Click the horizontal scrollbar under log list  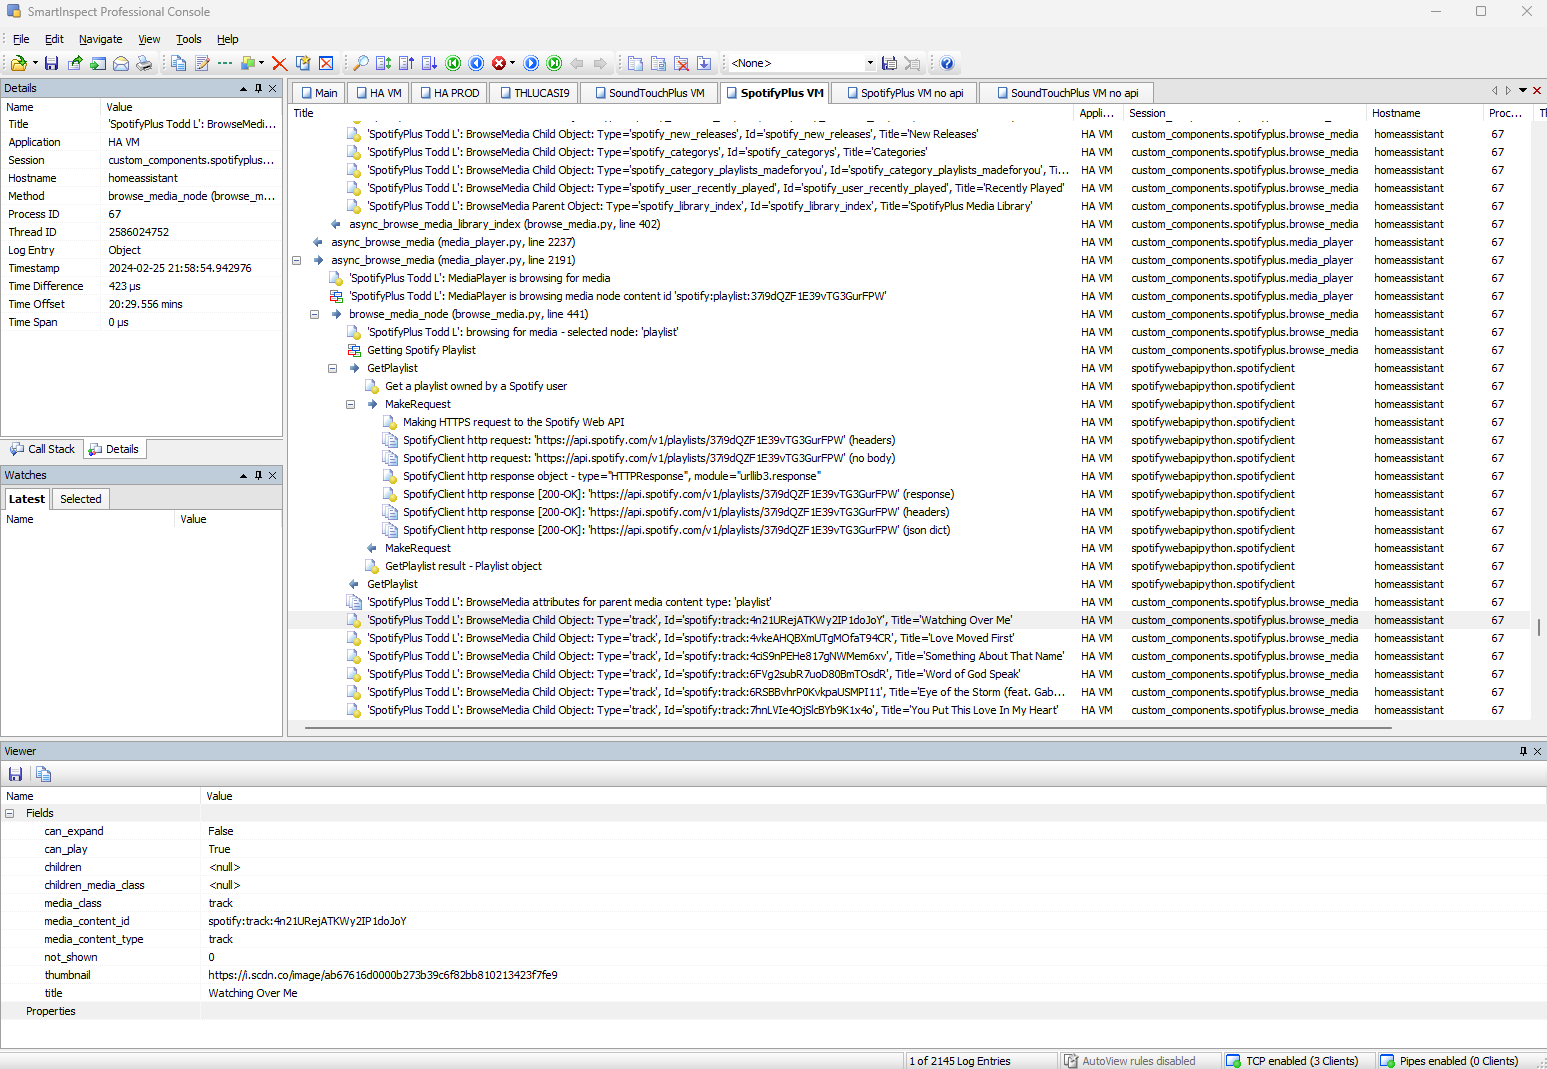coord(848,728)
